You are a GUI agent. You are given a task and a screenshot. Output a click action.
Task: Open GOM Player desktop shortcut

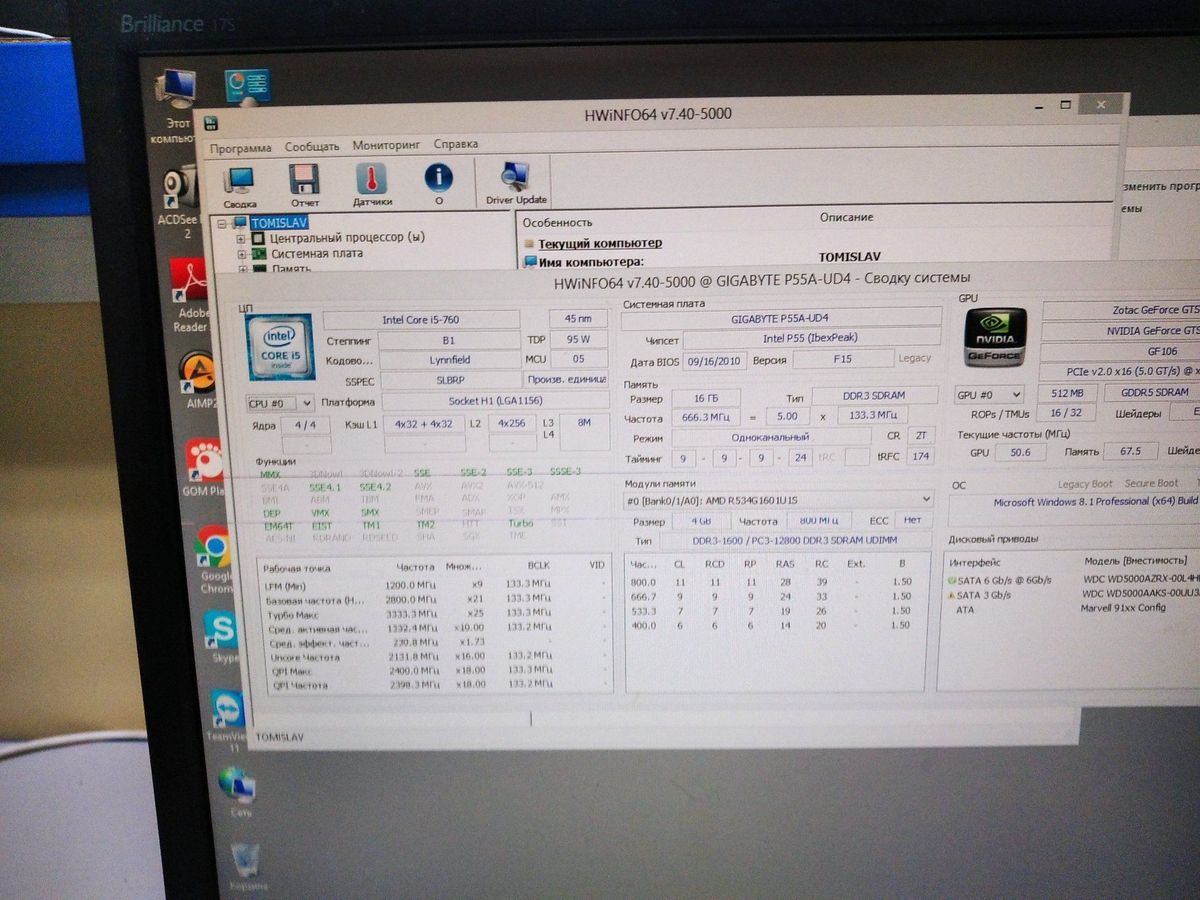[204, 466]
